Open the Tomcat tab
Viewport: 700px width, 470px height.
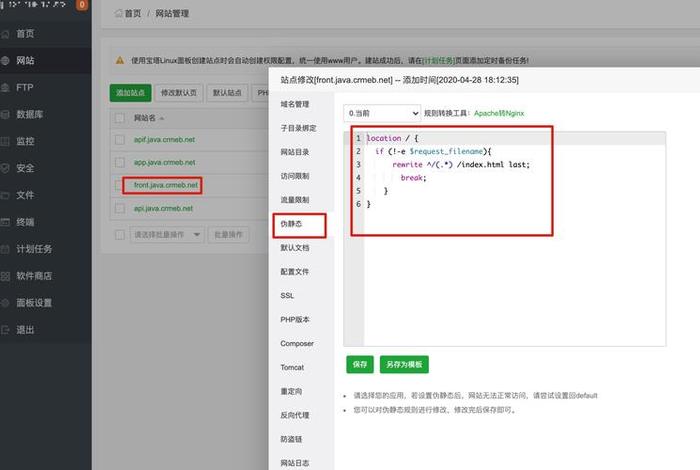pyautogui.click(x=292, y=367)
